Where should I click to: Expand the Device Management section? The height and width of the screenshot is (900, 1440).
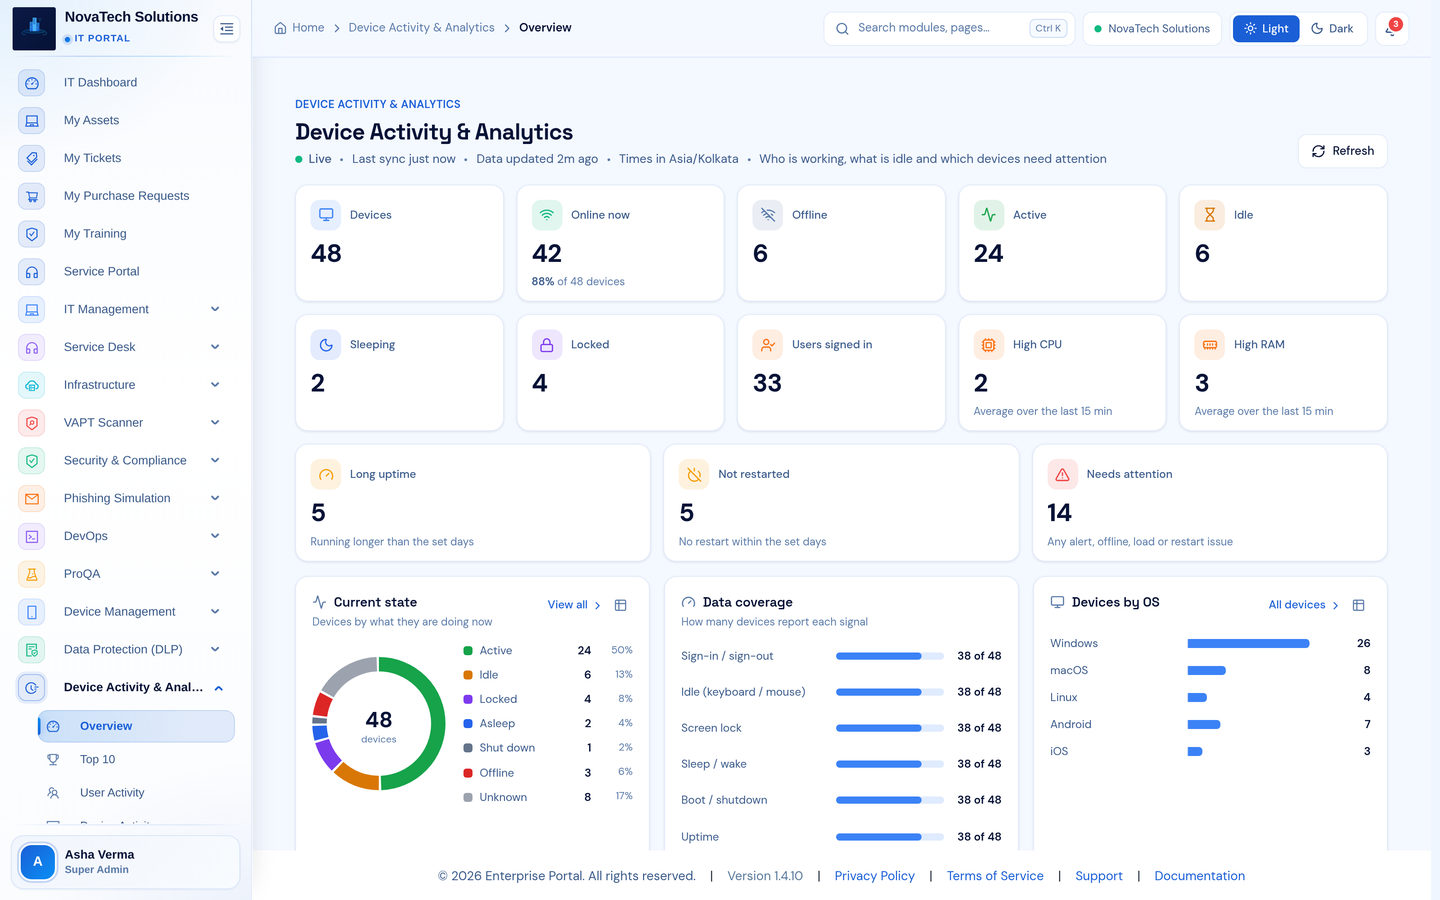(x=215, y=612)
